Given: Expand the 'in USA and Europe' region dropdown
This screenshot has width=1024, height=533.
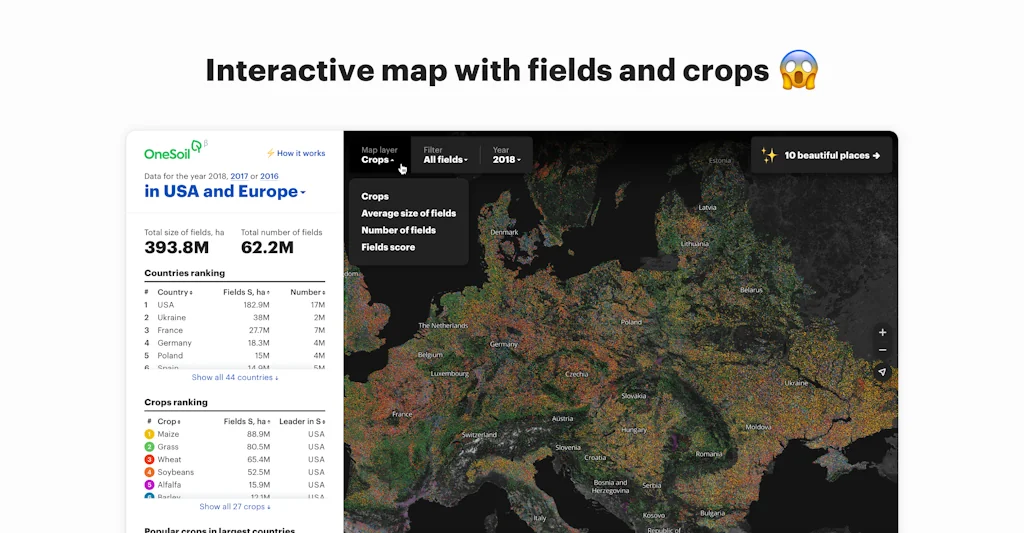Looking at the screenshot, I should pos(225,191).
